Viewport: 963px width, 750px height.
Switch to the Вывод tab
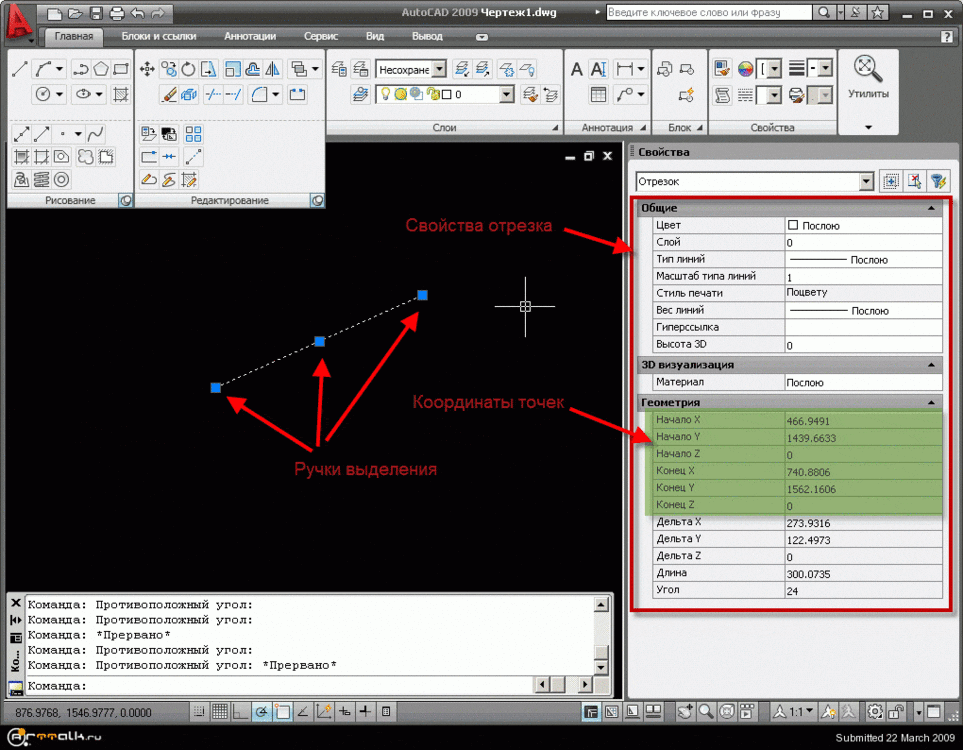tap(427, 36)
